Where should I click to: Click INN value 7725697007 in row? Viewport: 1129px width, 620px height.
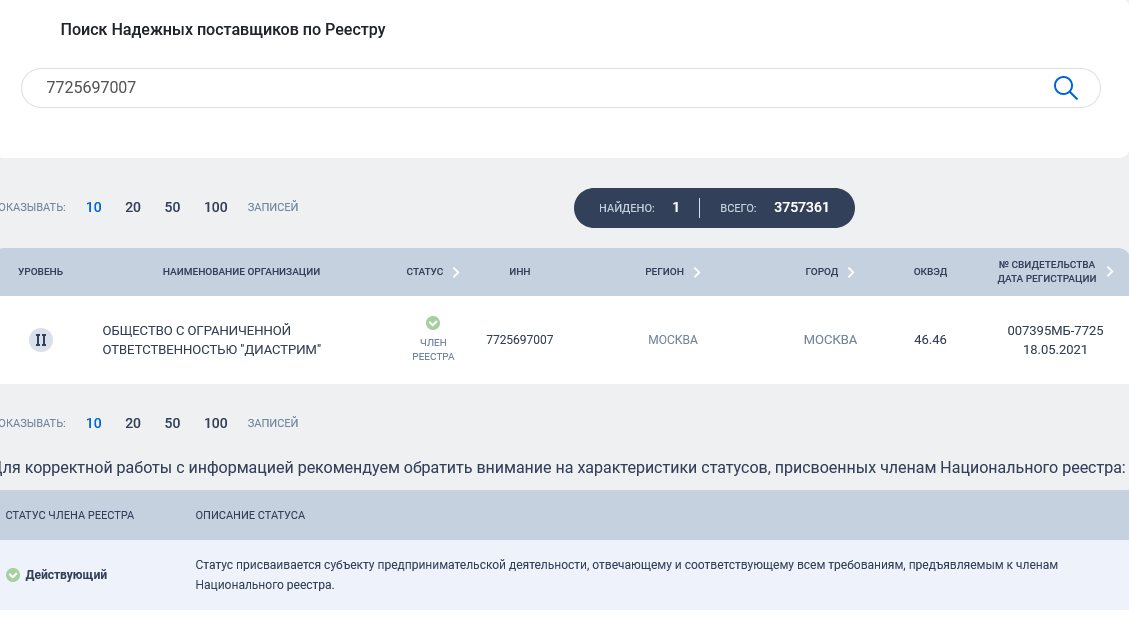(x=520, y=340)
